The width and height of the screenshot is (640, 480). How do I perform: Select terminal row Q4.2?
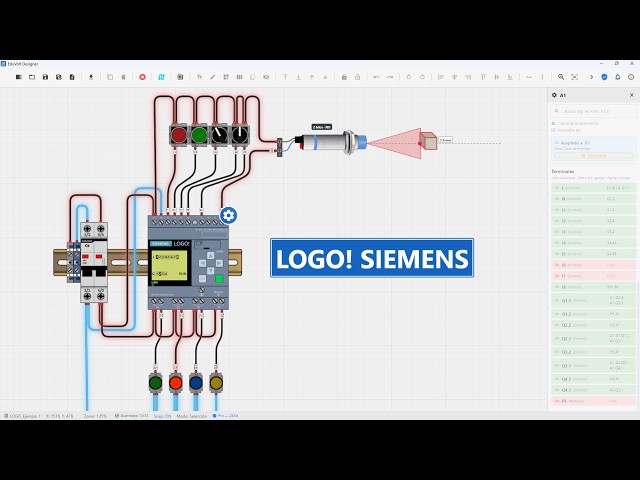593,379
